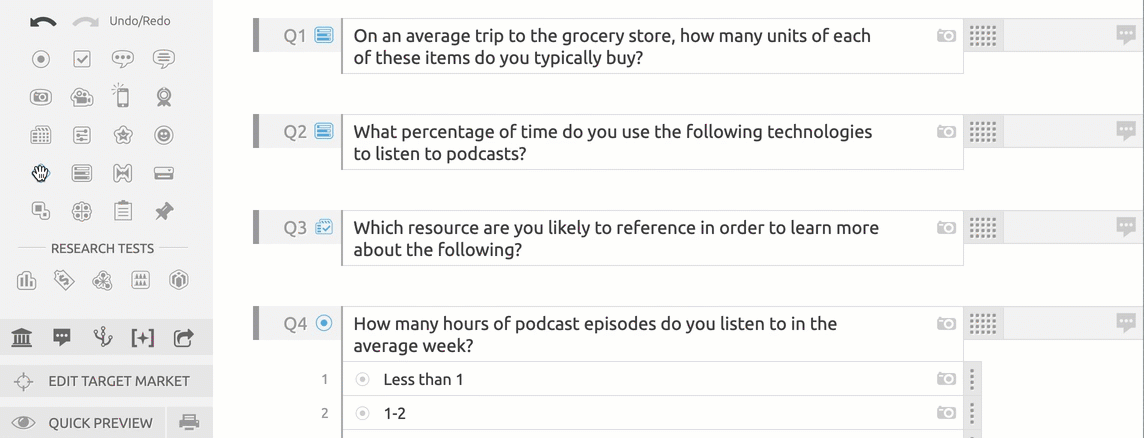This screenshot has height=438, width=1144.
Task: Click the Undo arrow icon
Action: coord(43,22)
